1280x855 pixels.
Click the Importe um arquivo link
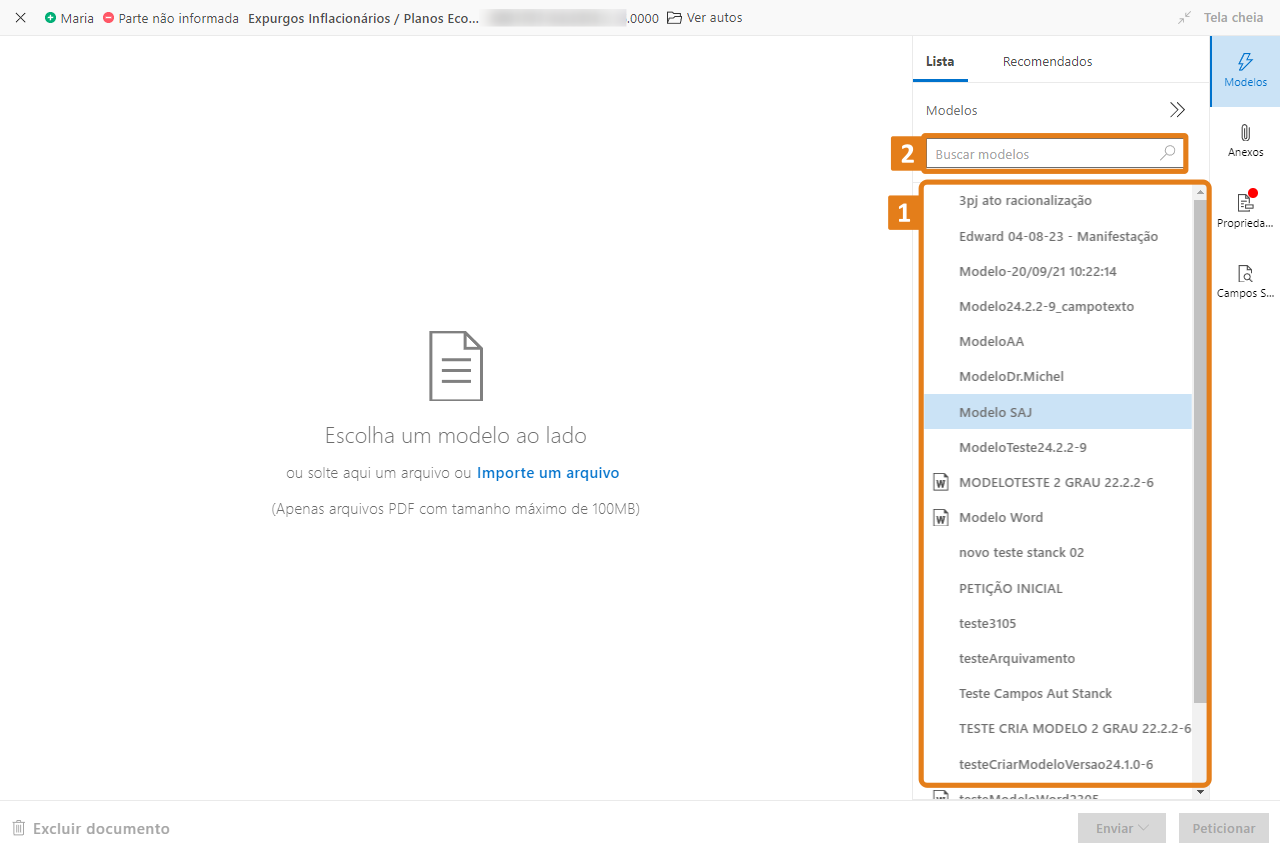pyautogui.click(x=548, y=473)
